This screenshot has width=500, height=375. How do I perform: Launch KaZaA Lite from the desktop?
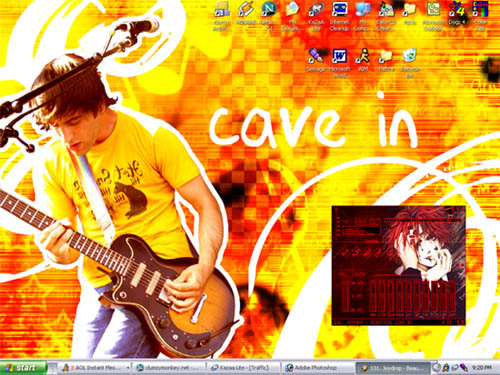[316, 16]
